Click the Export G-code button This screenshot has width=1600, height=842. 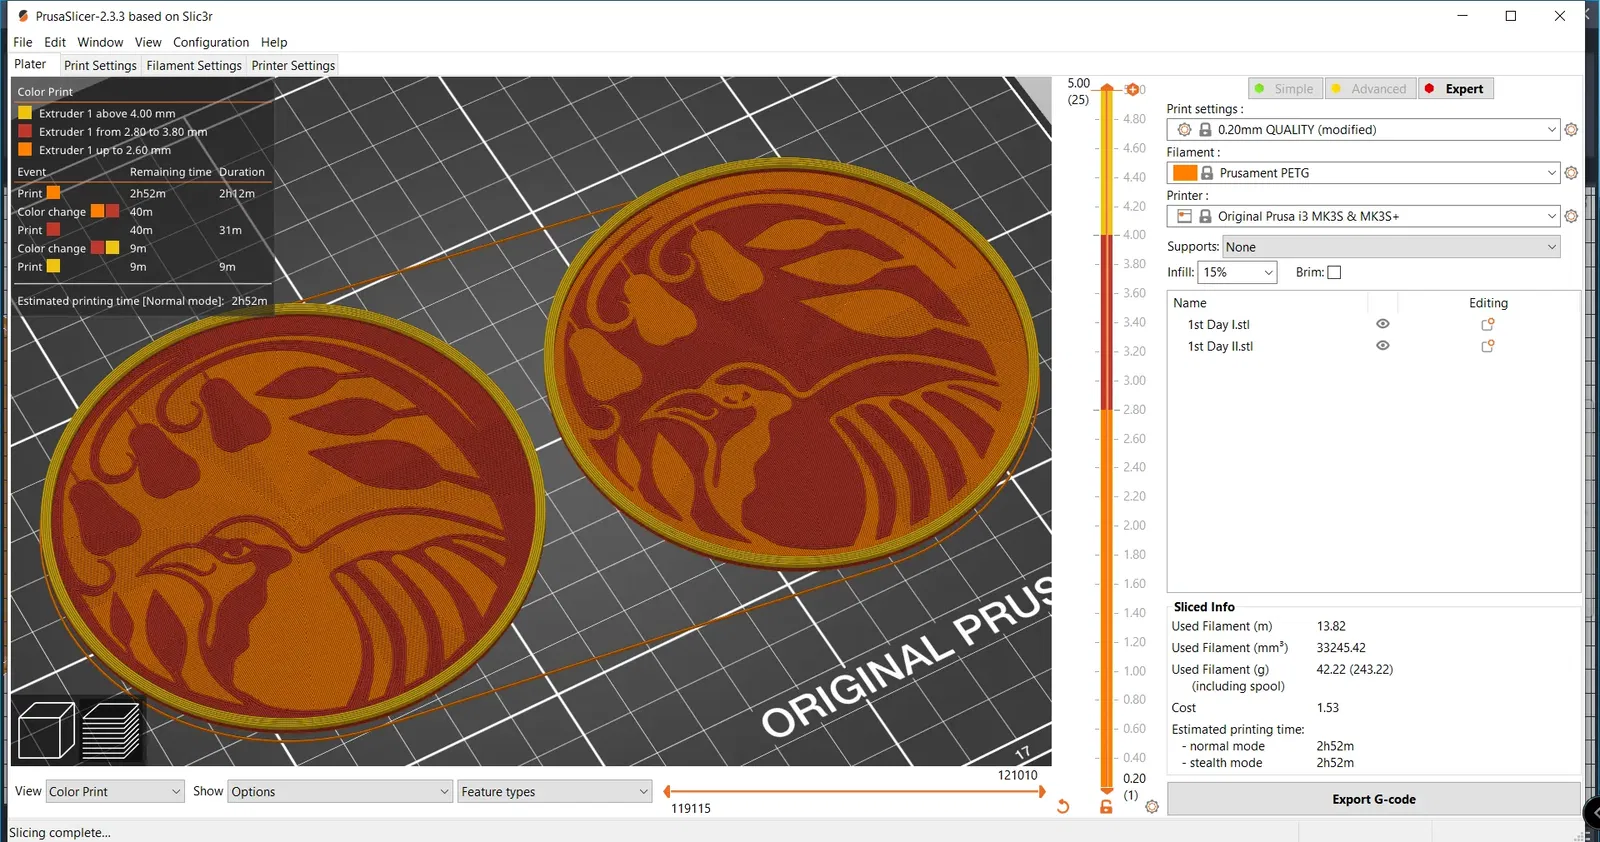pyautogui.click(x=1373, y=799)
